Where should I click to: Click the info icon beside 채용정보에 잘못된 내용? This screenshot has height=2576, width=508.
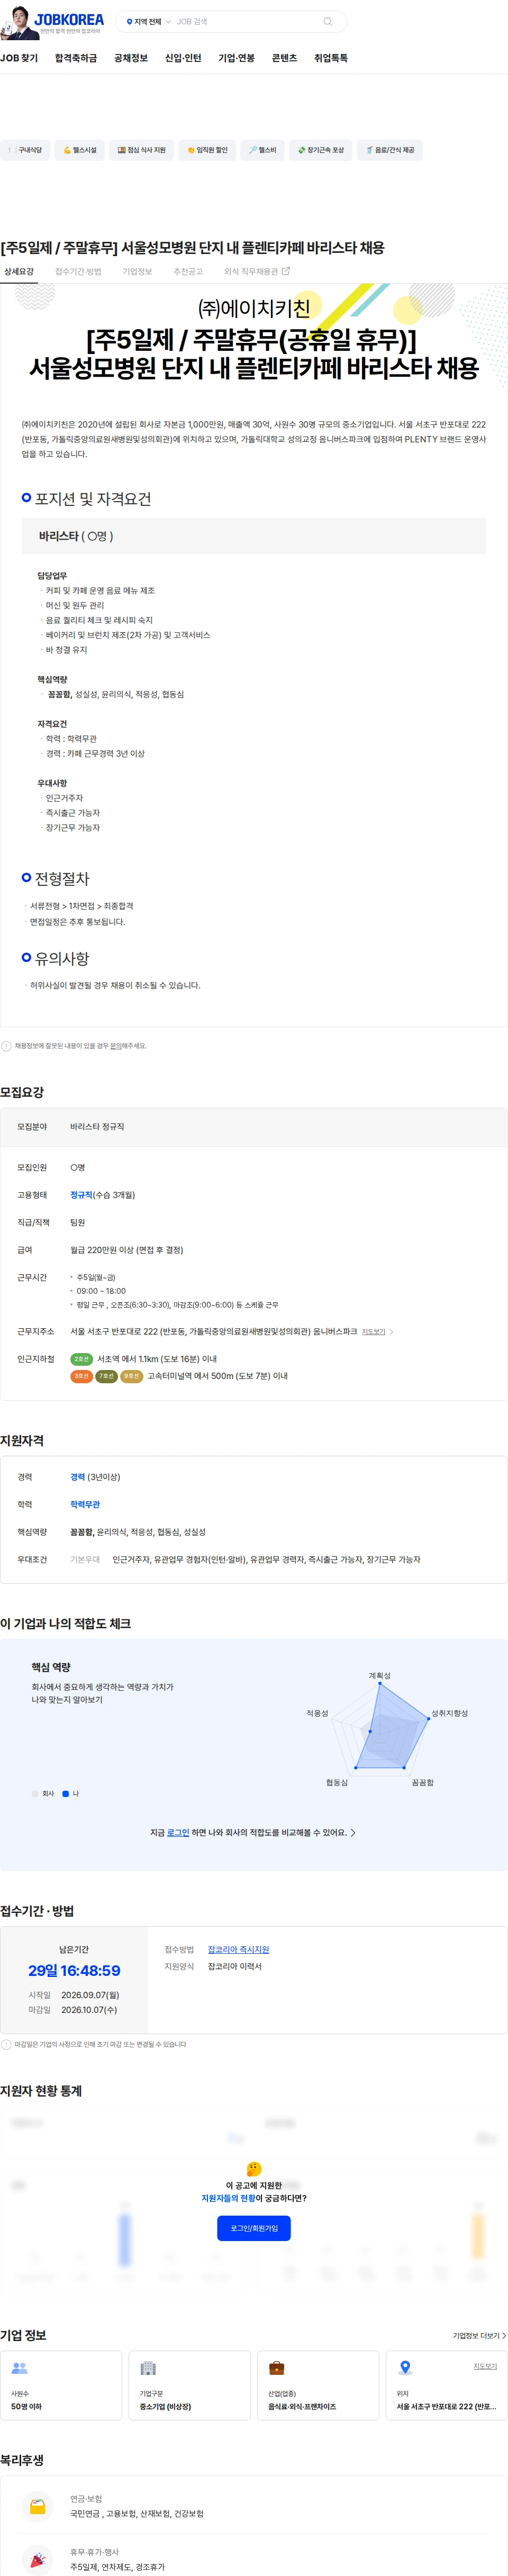tap(7, 1046)
